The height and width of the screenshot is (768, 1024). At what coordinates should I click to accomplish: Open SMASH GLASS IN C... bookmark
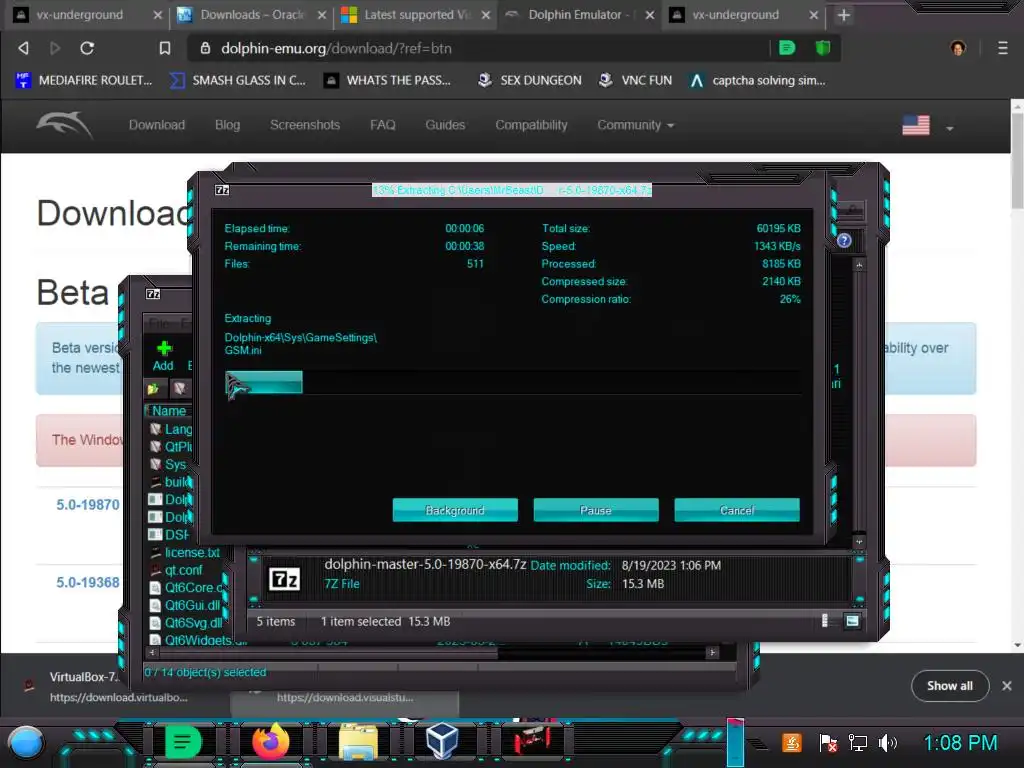[238, 80]
